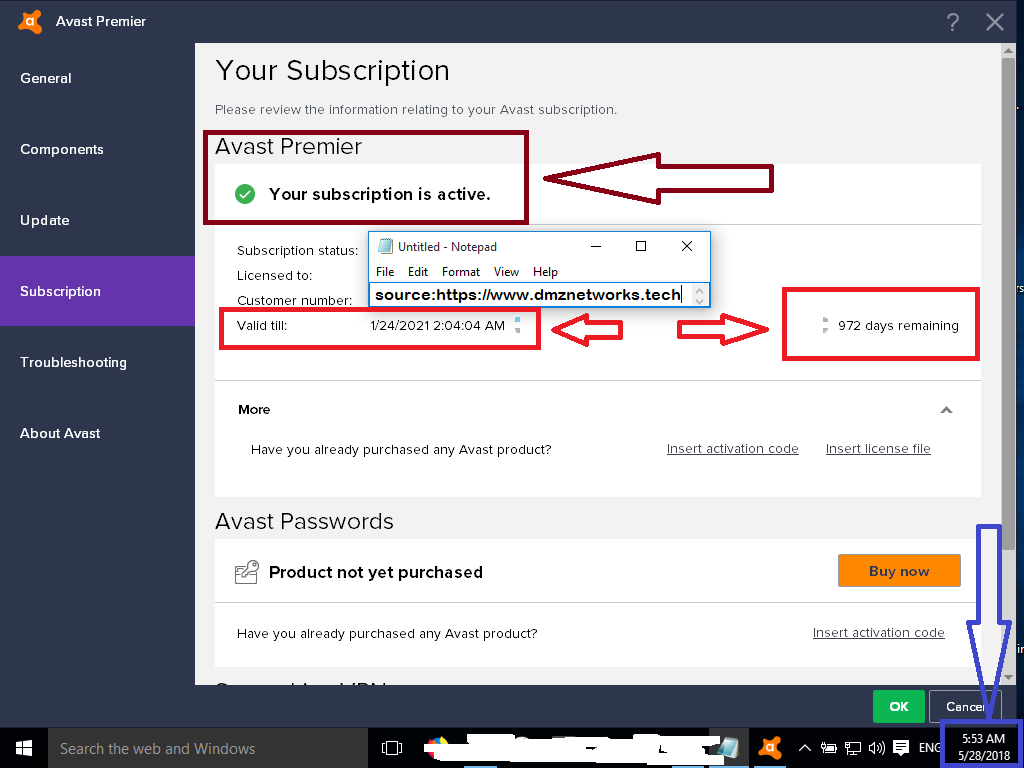Open the Windows Start button
Screen dimensions: 1024x768
24,748
